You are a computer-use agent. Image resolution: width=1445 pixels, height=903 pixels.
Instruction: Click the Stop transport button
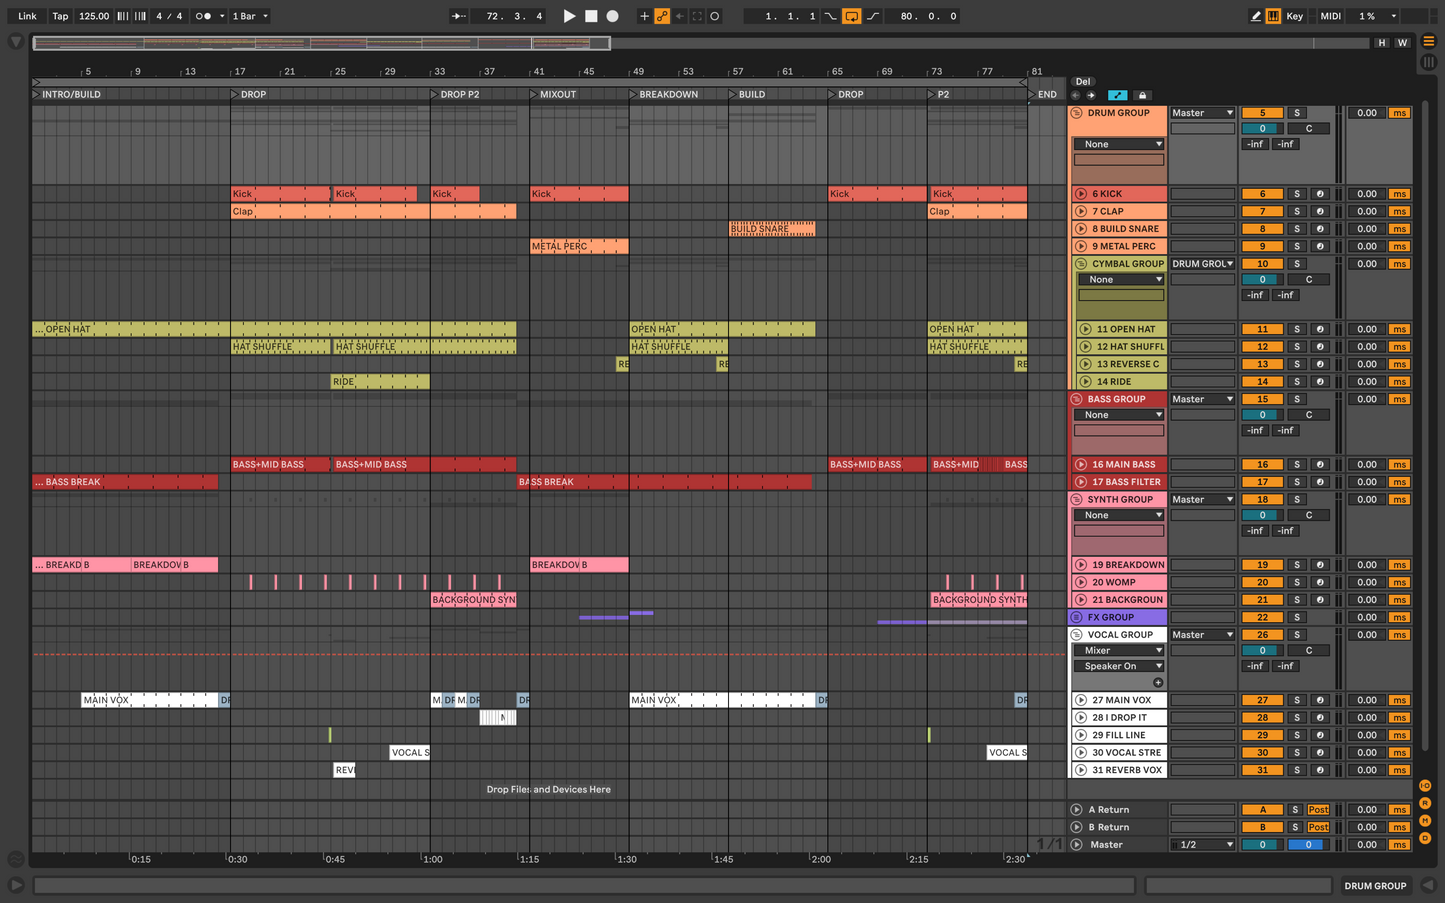pos(591,16)
